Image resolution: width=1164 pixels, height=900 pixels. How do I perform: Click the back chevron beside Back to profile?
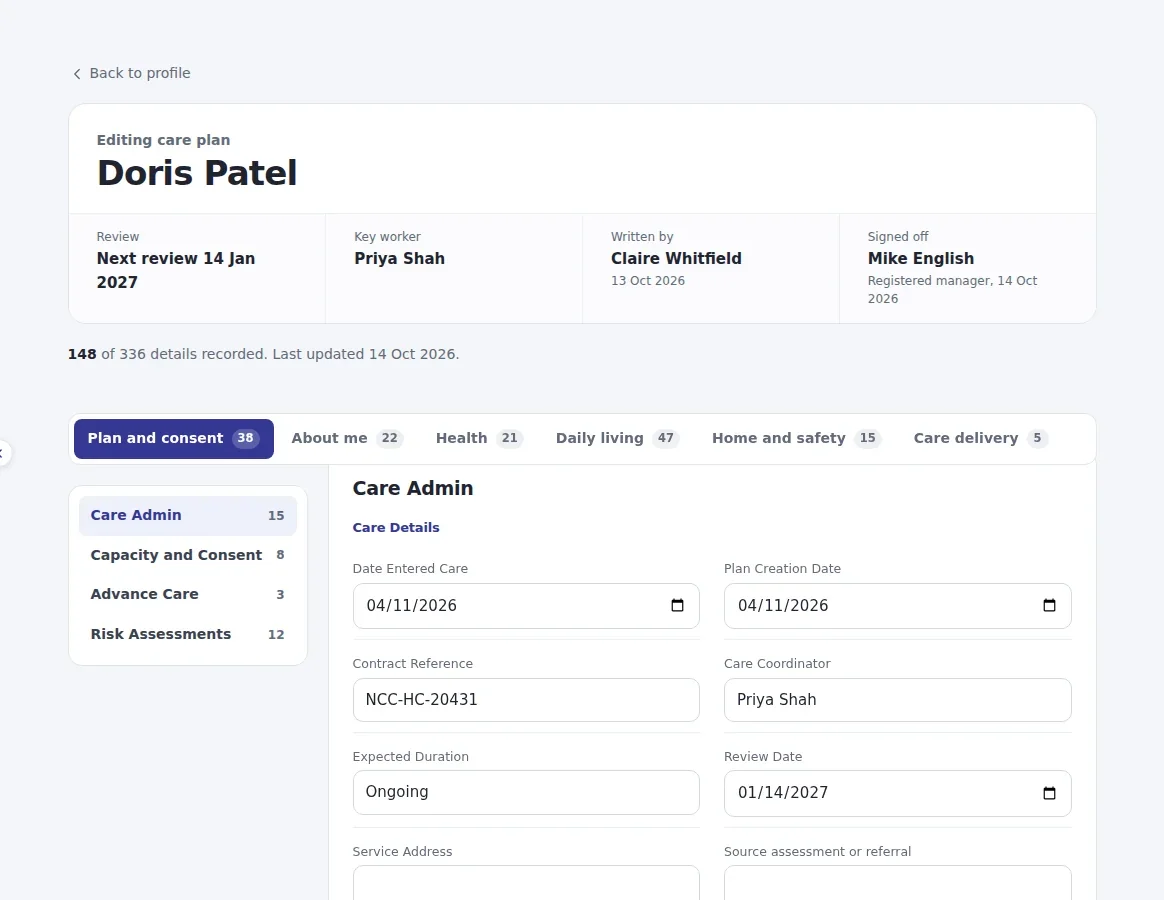pyautogui.click(x=77, y=74)
